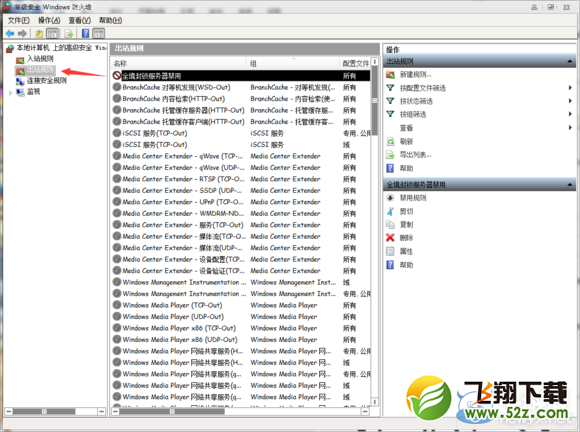Open the 查看(V) menu

pyautogui.click(x=80, y=20)
